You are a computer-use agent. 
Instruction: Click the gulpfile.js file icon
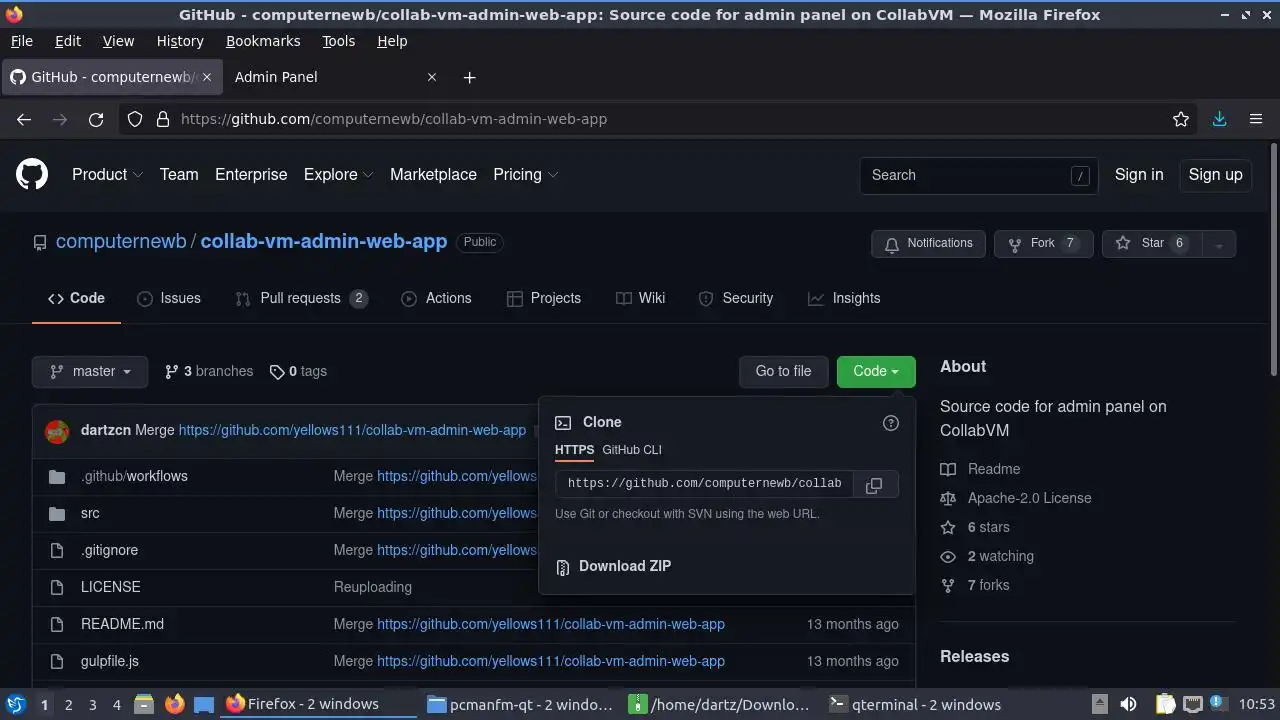pyautogui.click(x=57, y=661)
